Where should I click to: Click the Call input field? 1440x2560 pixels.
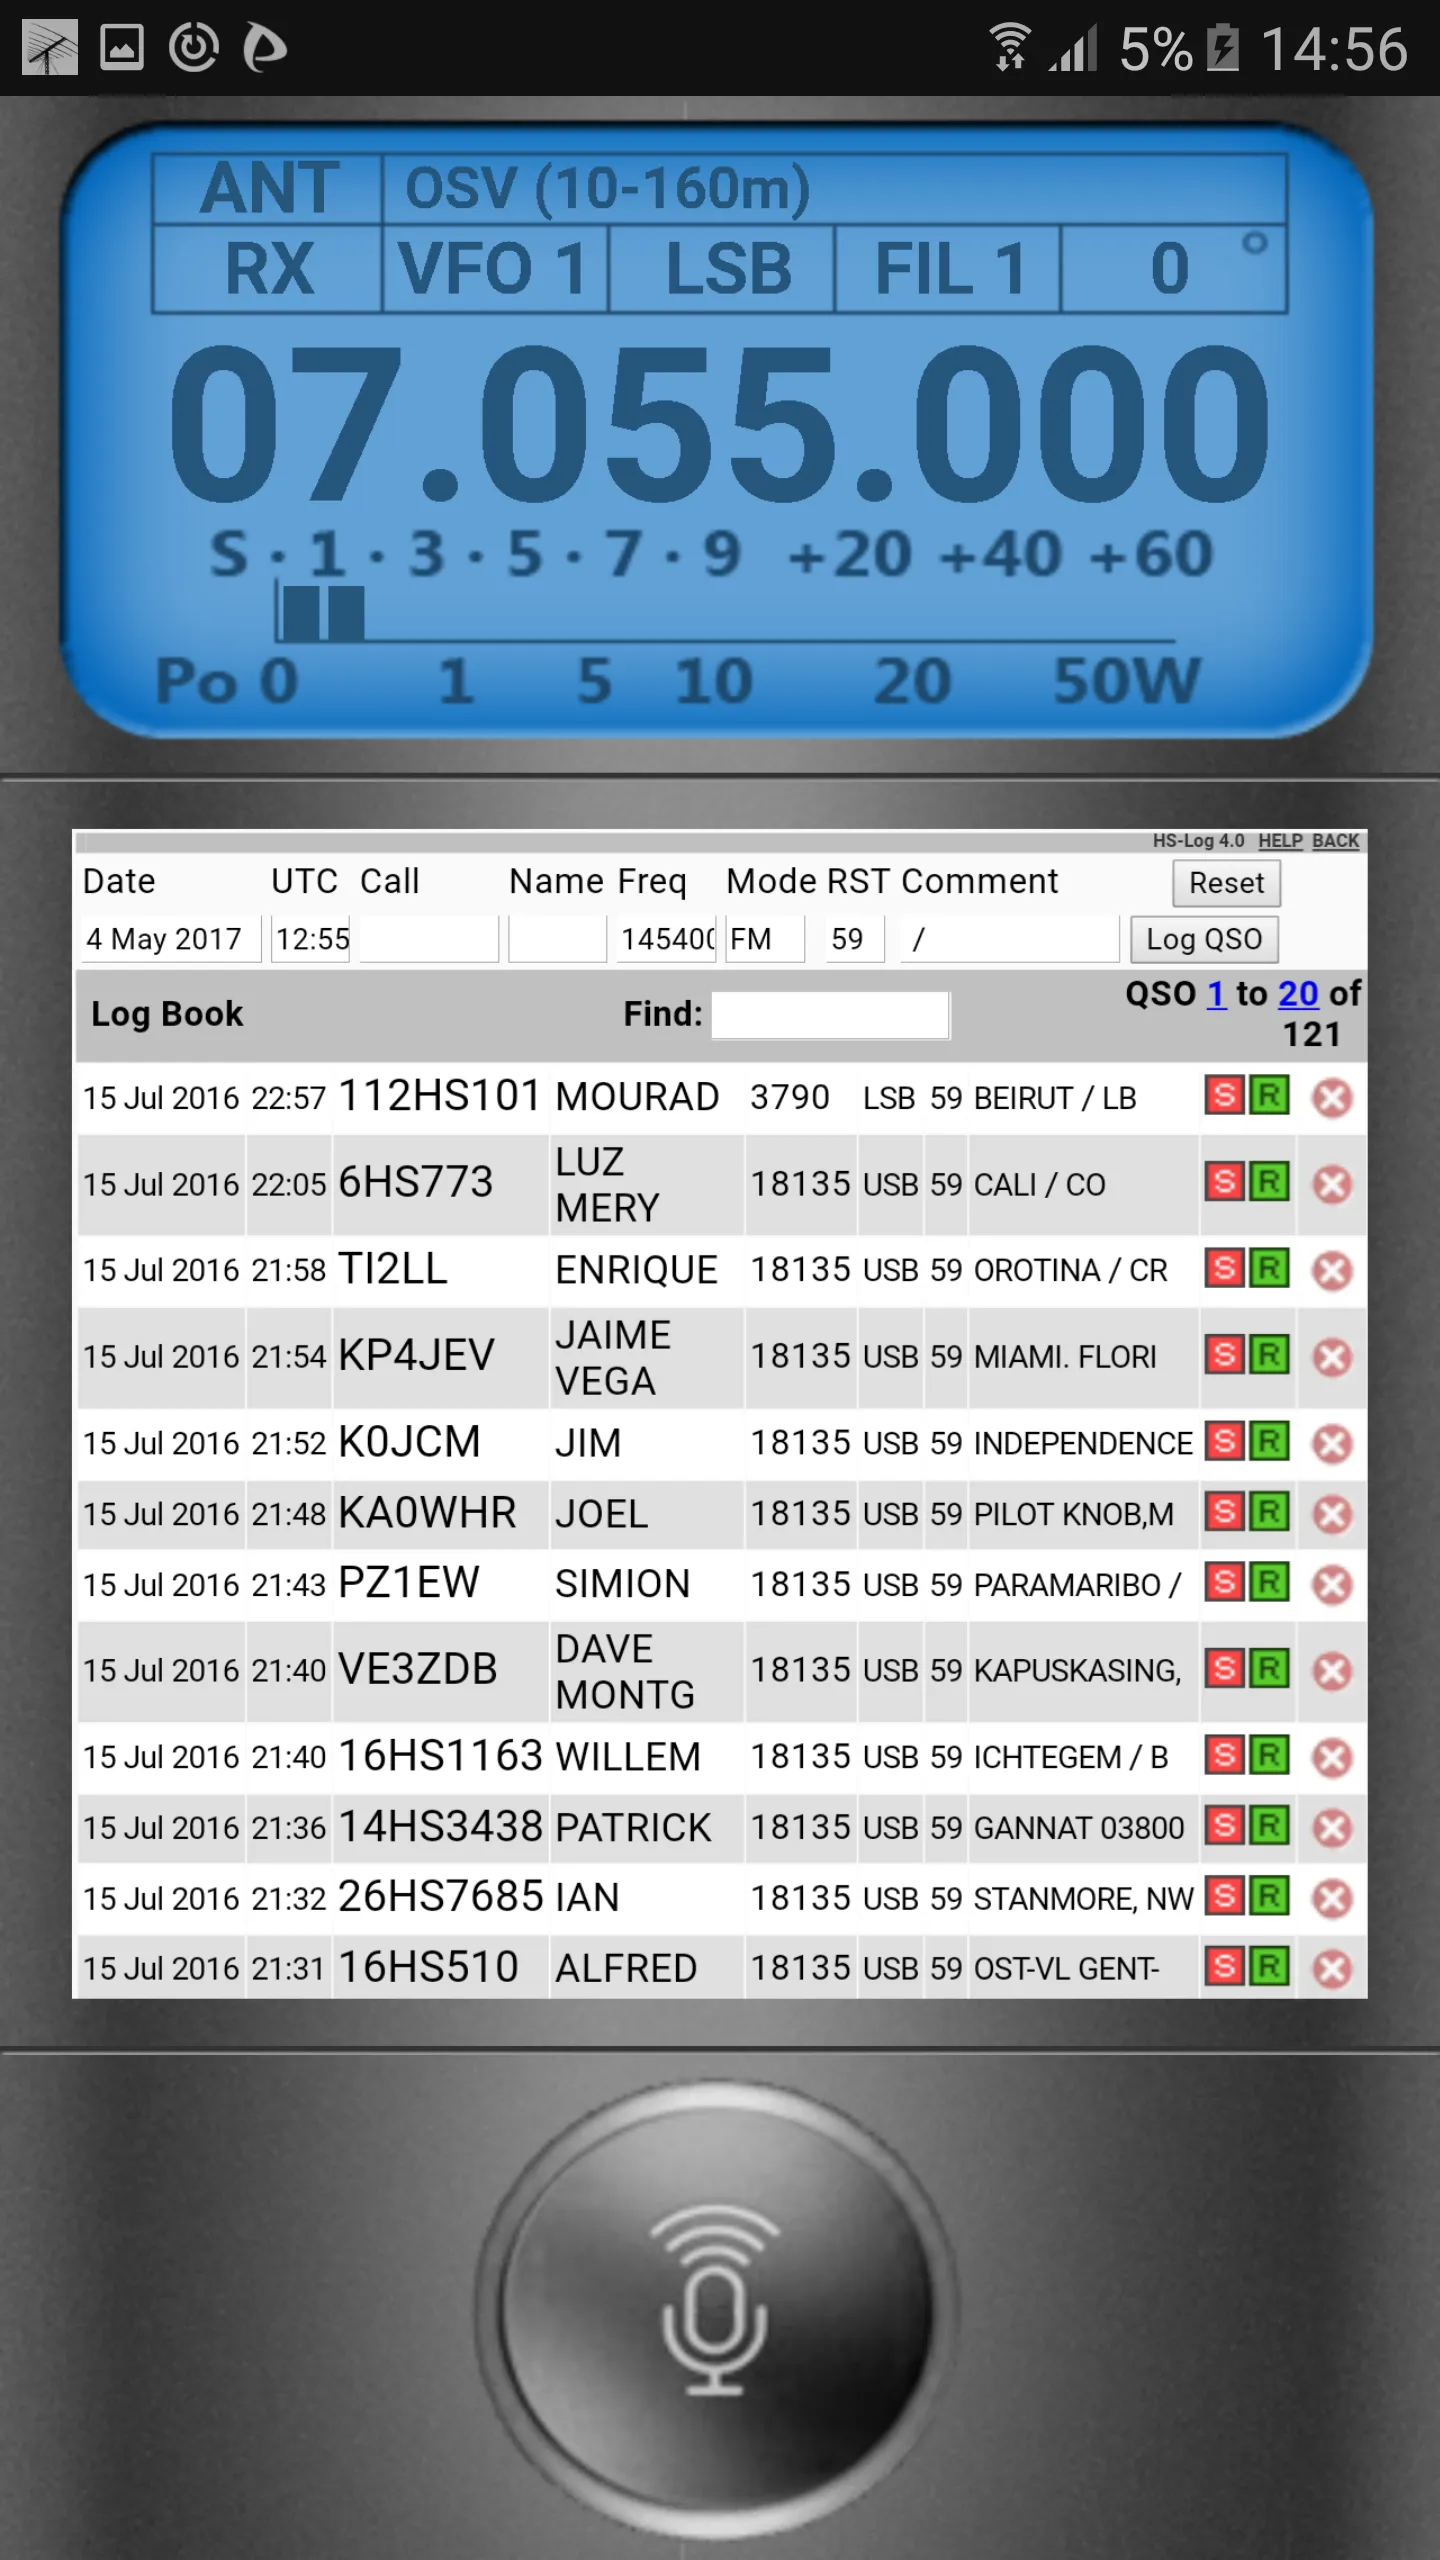[429, 939]
